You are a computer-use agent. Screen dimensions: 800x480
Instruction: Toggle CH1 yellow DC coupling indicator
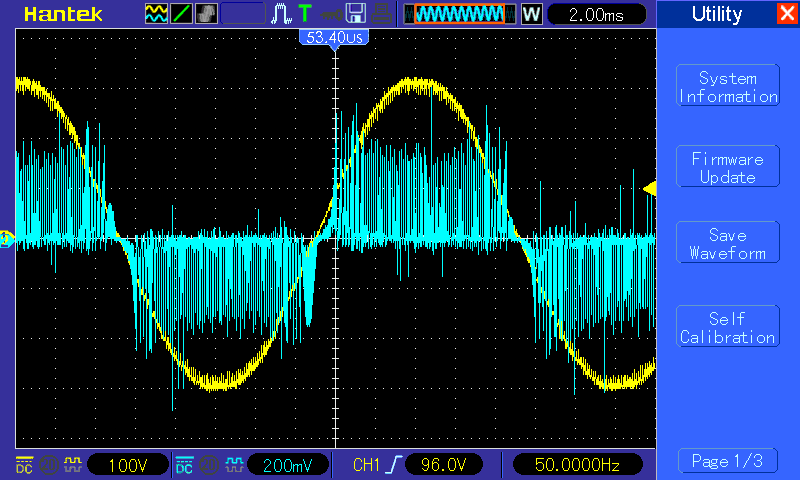click(23, 464)
